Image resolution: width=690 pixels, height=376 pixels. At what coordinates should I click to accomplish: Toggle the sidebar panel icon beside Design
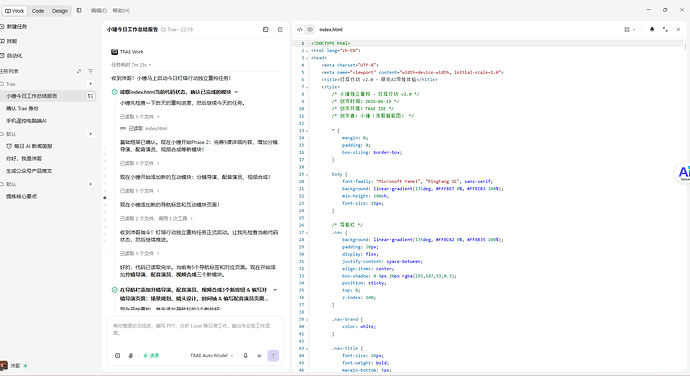(79, 10)
